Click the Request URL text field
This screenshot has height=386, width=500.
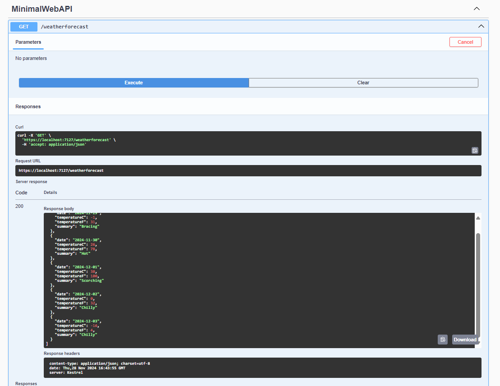tap(248, 170)
